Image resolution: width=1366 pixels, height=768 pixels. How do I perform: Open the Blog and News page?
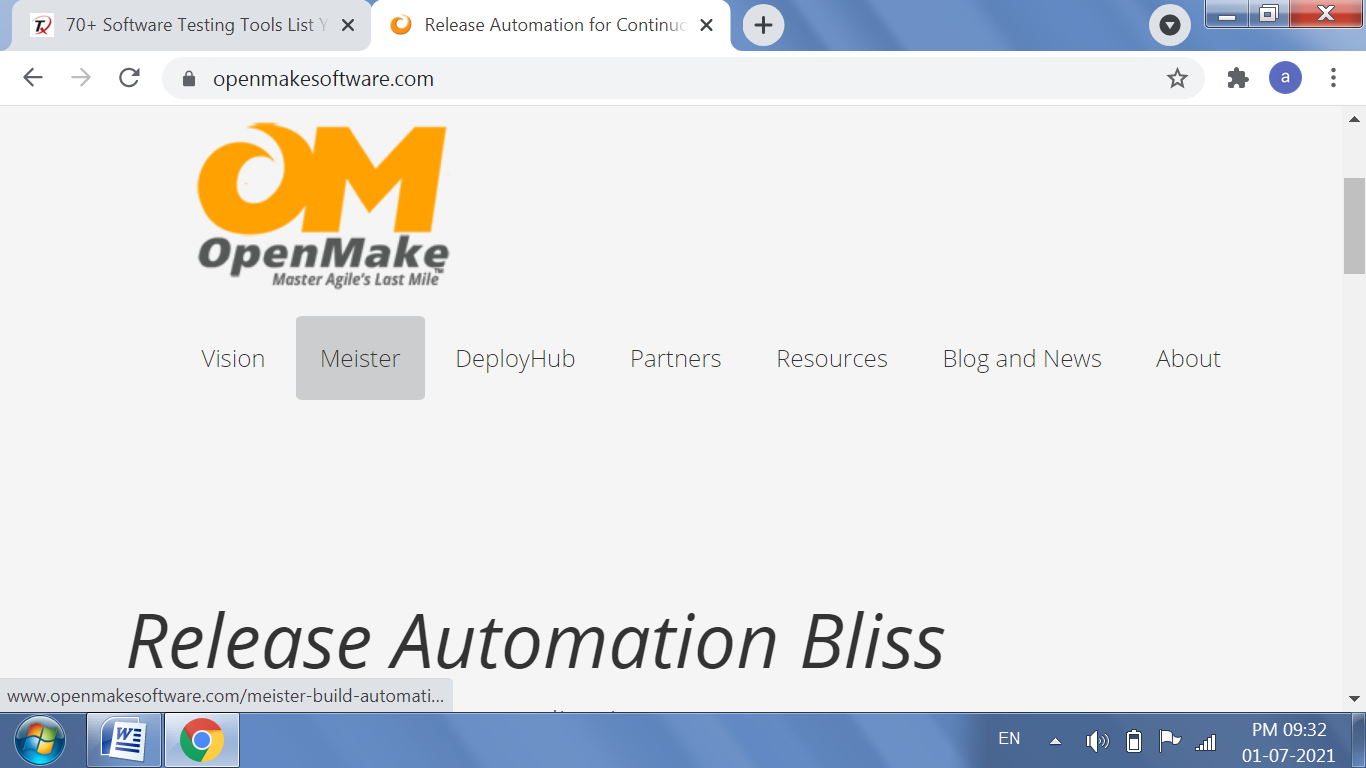[x=1022, y=358]
